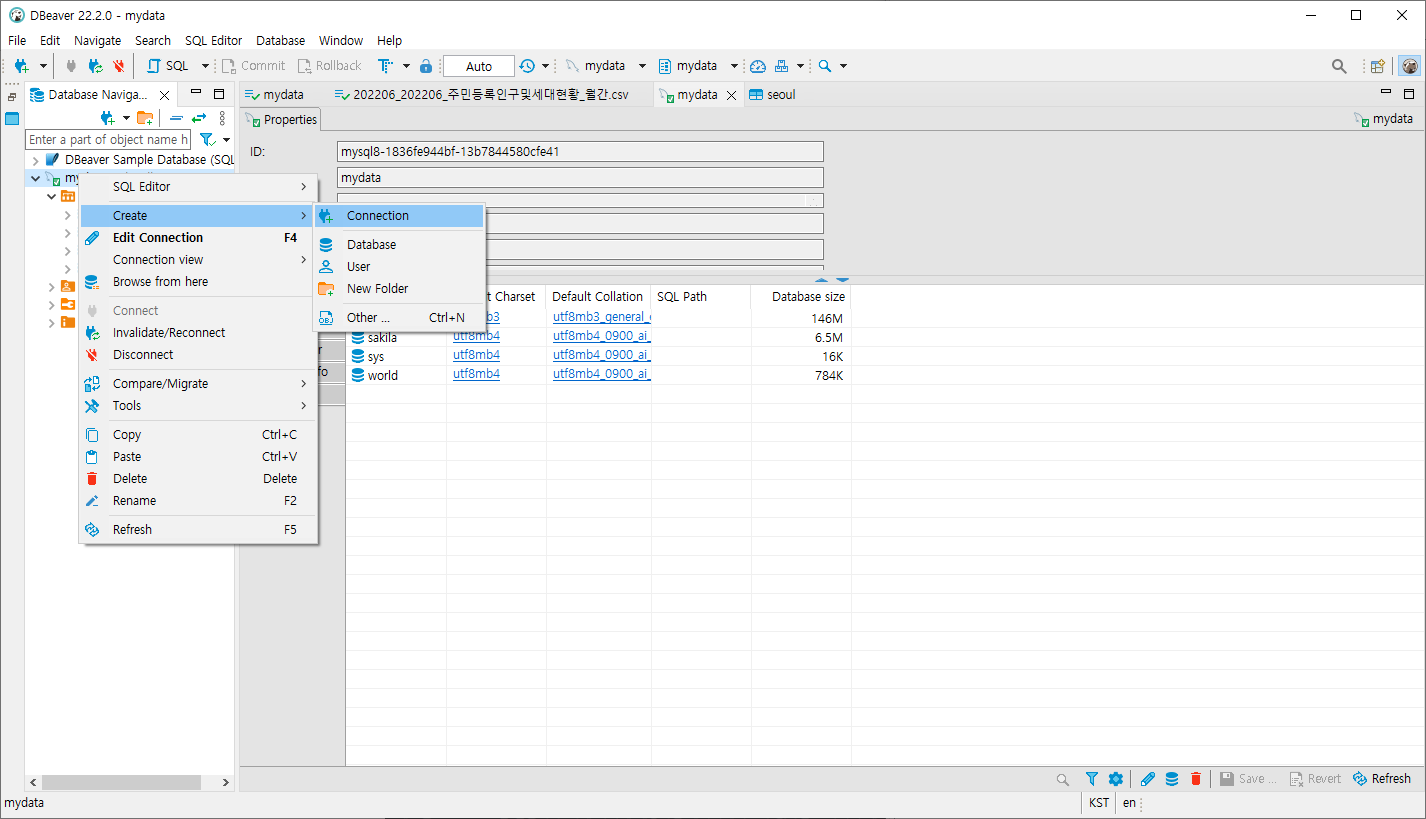
Task: Click the gray magnifier at toolbar right
Action: click(1339, 66)
